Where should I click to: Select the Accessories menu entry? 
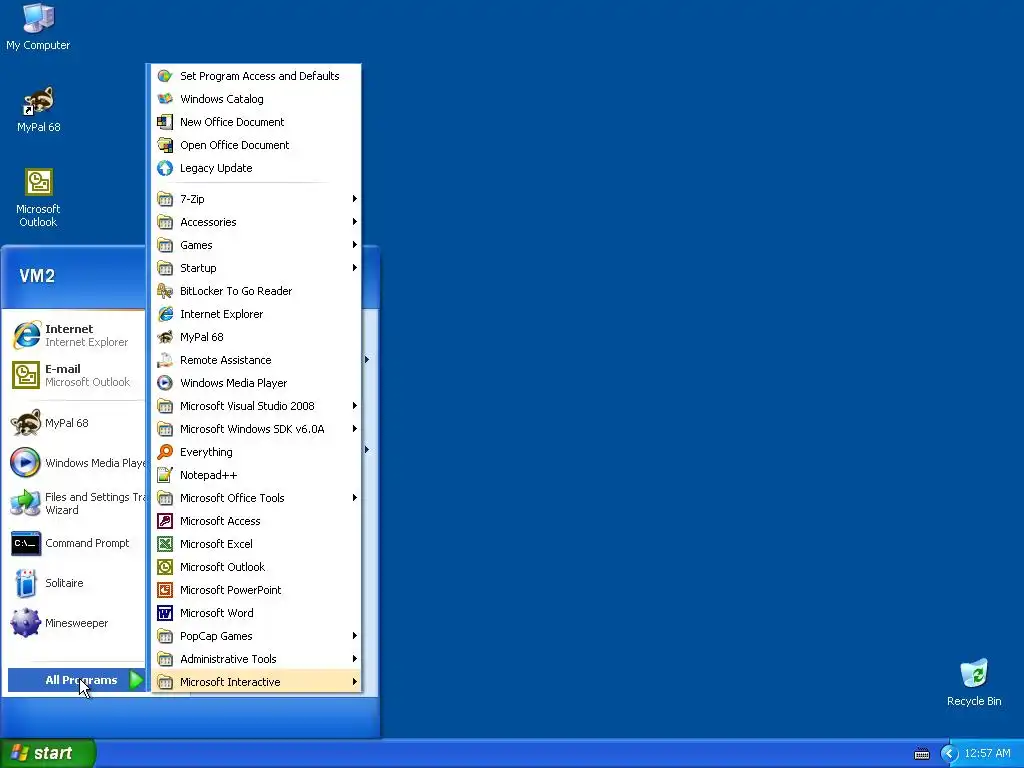coord(257,222)
